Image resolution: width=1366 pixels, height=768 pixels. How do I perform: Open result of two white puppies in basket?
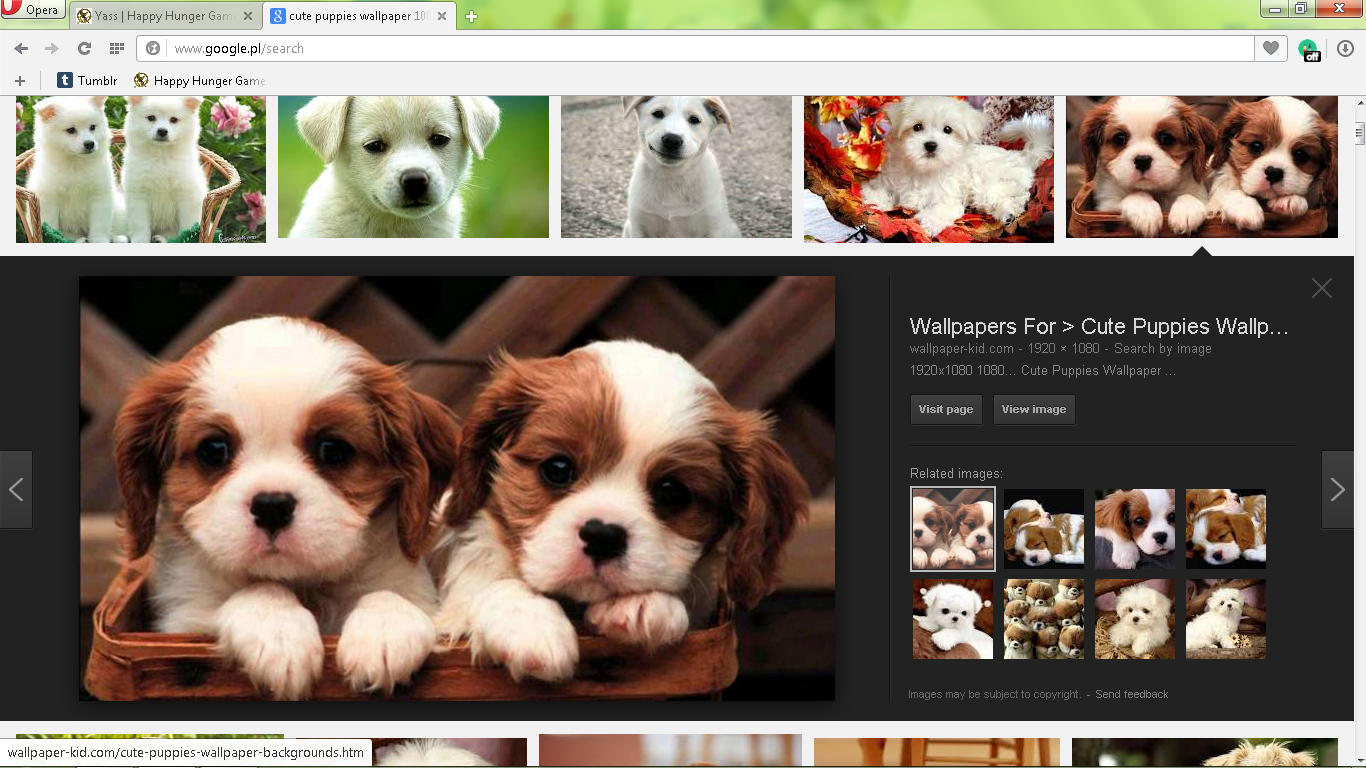tap(141, 169)
